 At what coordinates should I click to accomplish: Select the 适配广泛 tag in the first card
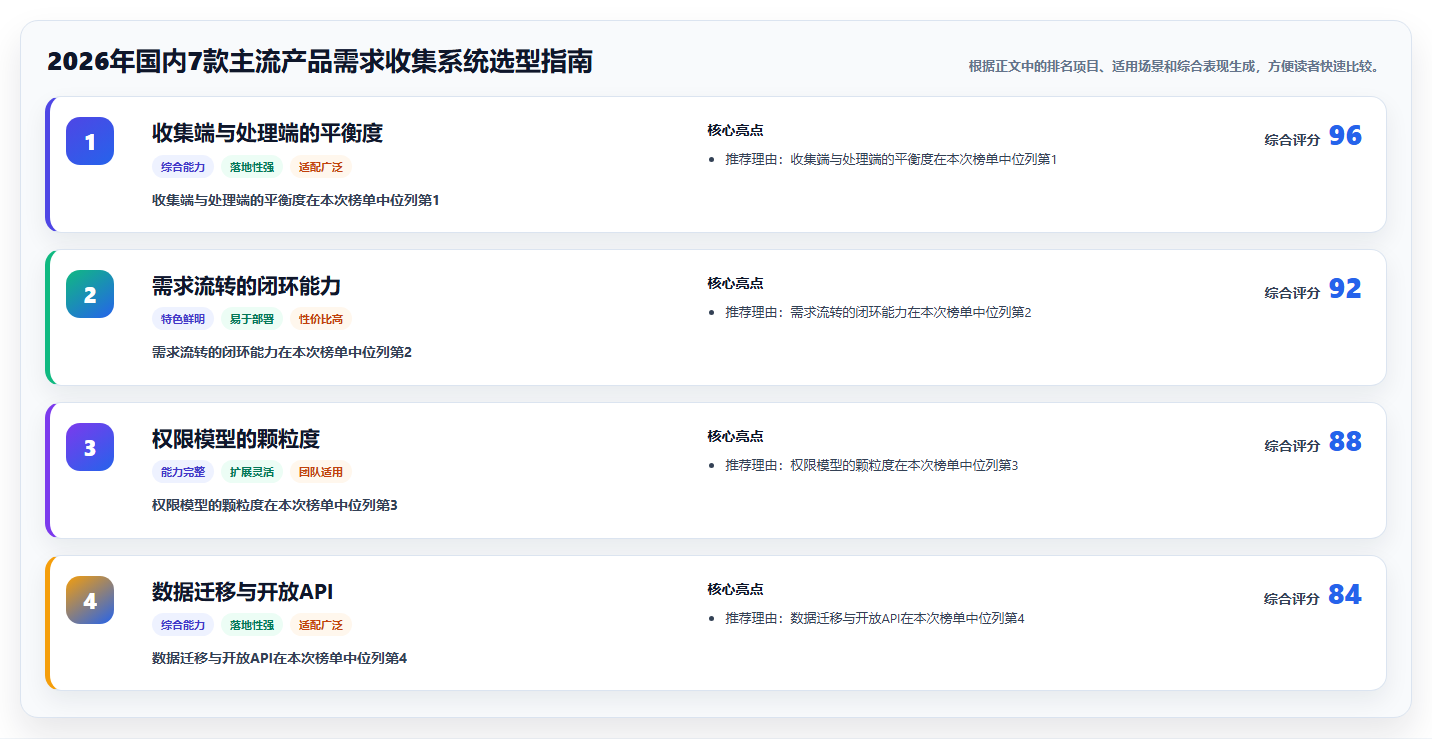[321, 167]
